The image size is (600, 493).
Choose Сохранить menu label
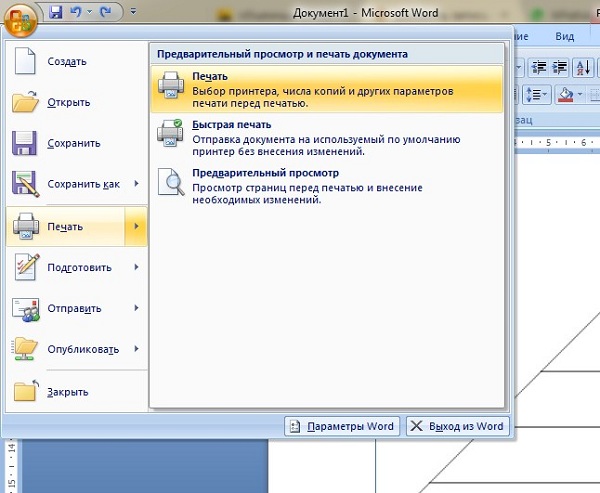click(x=74, y=143)
